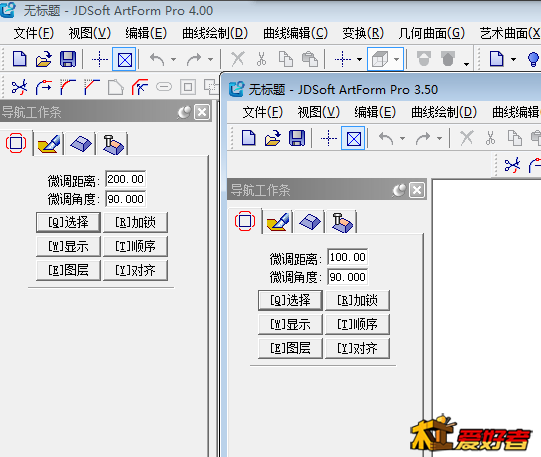Open 文件(F) menu in ArtForm Pro 3.50
Viewport: 541px width, 457px height.
tap(263, 112)
